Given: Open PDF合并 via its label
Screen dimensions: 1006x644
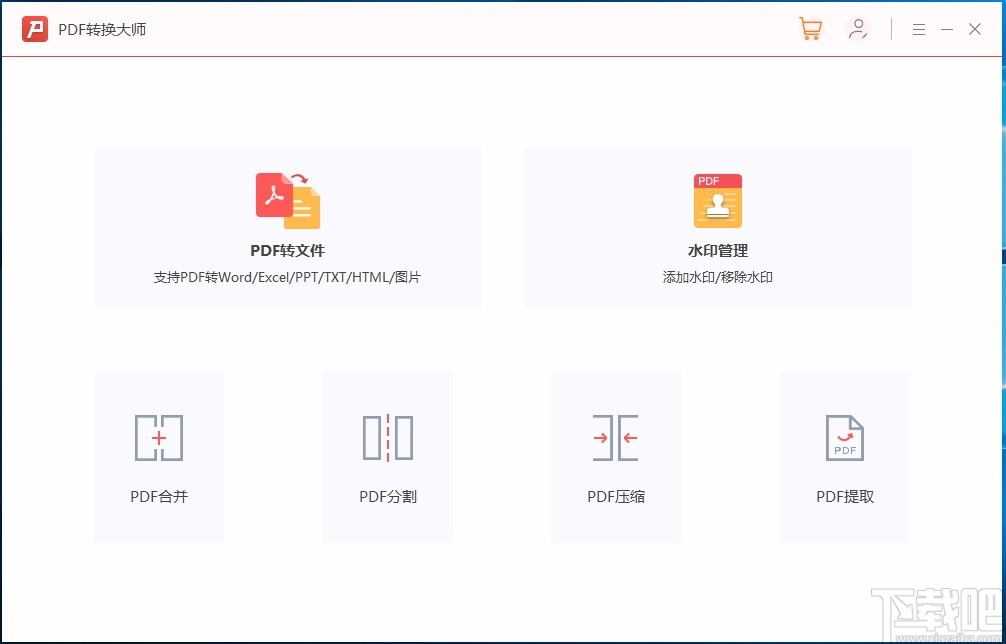Looking at the screenshot, I should pos(159,497).
